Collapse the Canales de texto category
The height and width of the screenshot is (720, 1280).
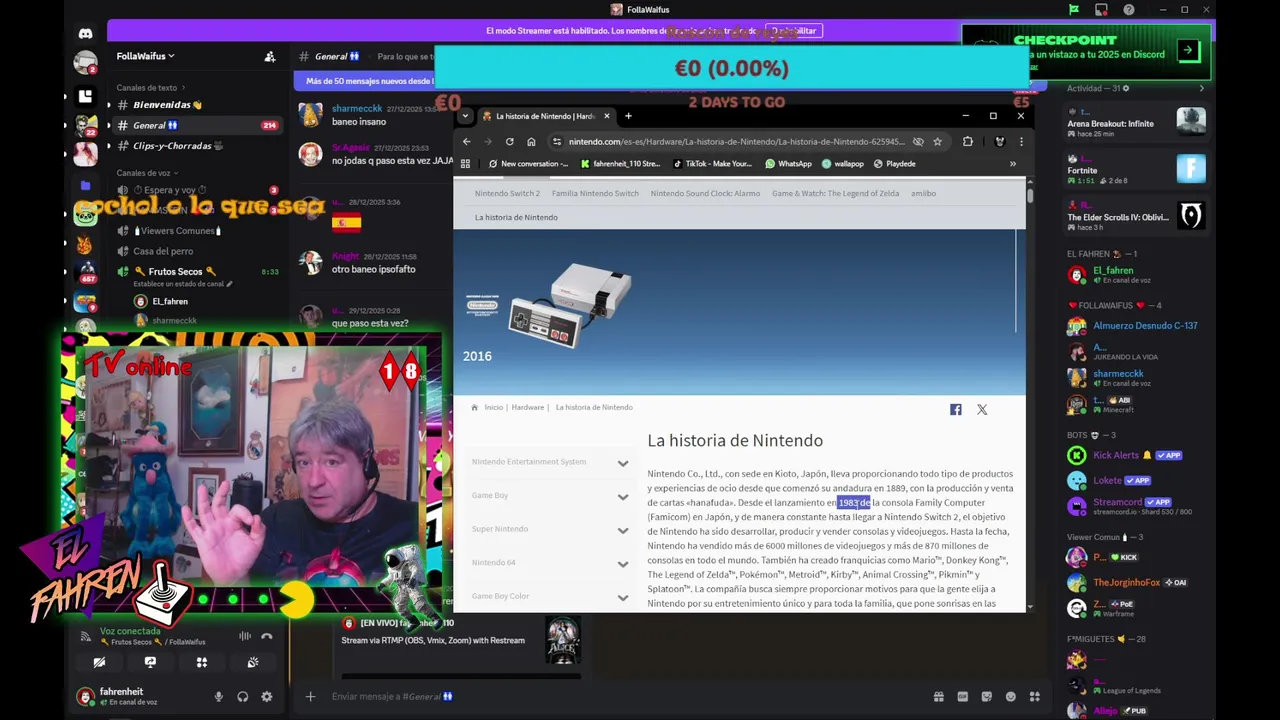click(150, 88)
